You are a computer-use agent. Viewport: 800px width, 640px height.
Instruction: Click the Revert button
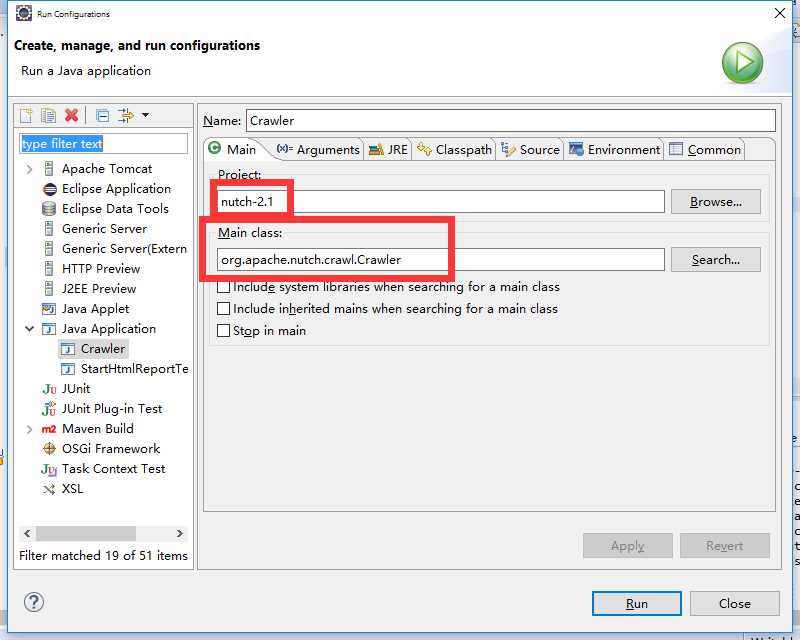tap(724, 546)
